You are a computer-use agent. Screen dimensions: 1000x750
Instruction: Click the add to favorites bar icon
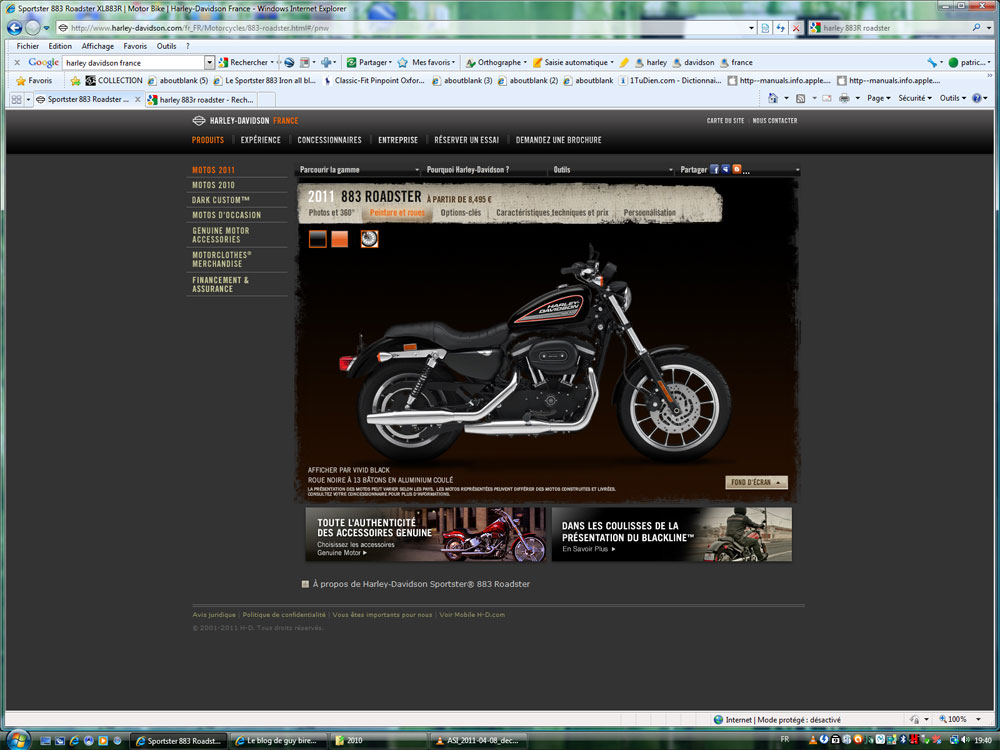75,81
